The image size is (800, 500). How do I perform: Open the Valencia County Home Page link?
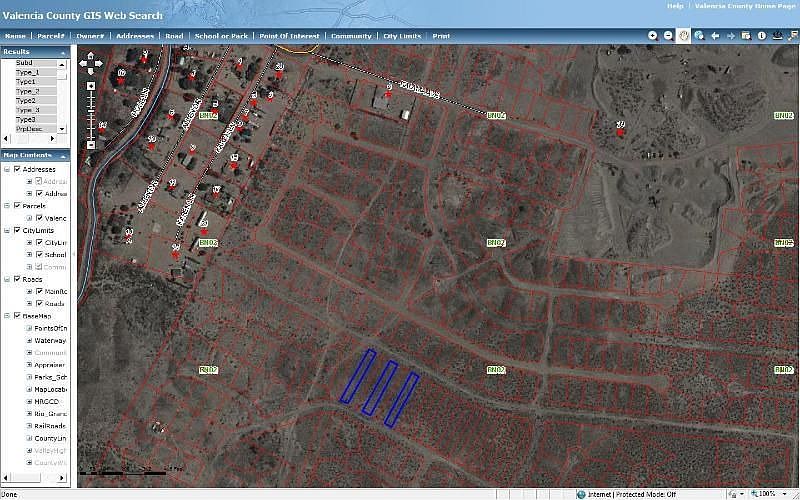click(742, 6)
